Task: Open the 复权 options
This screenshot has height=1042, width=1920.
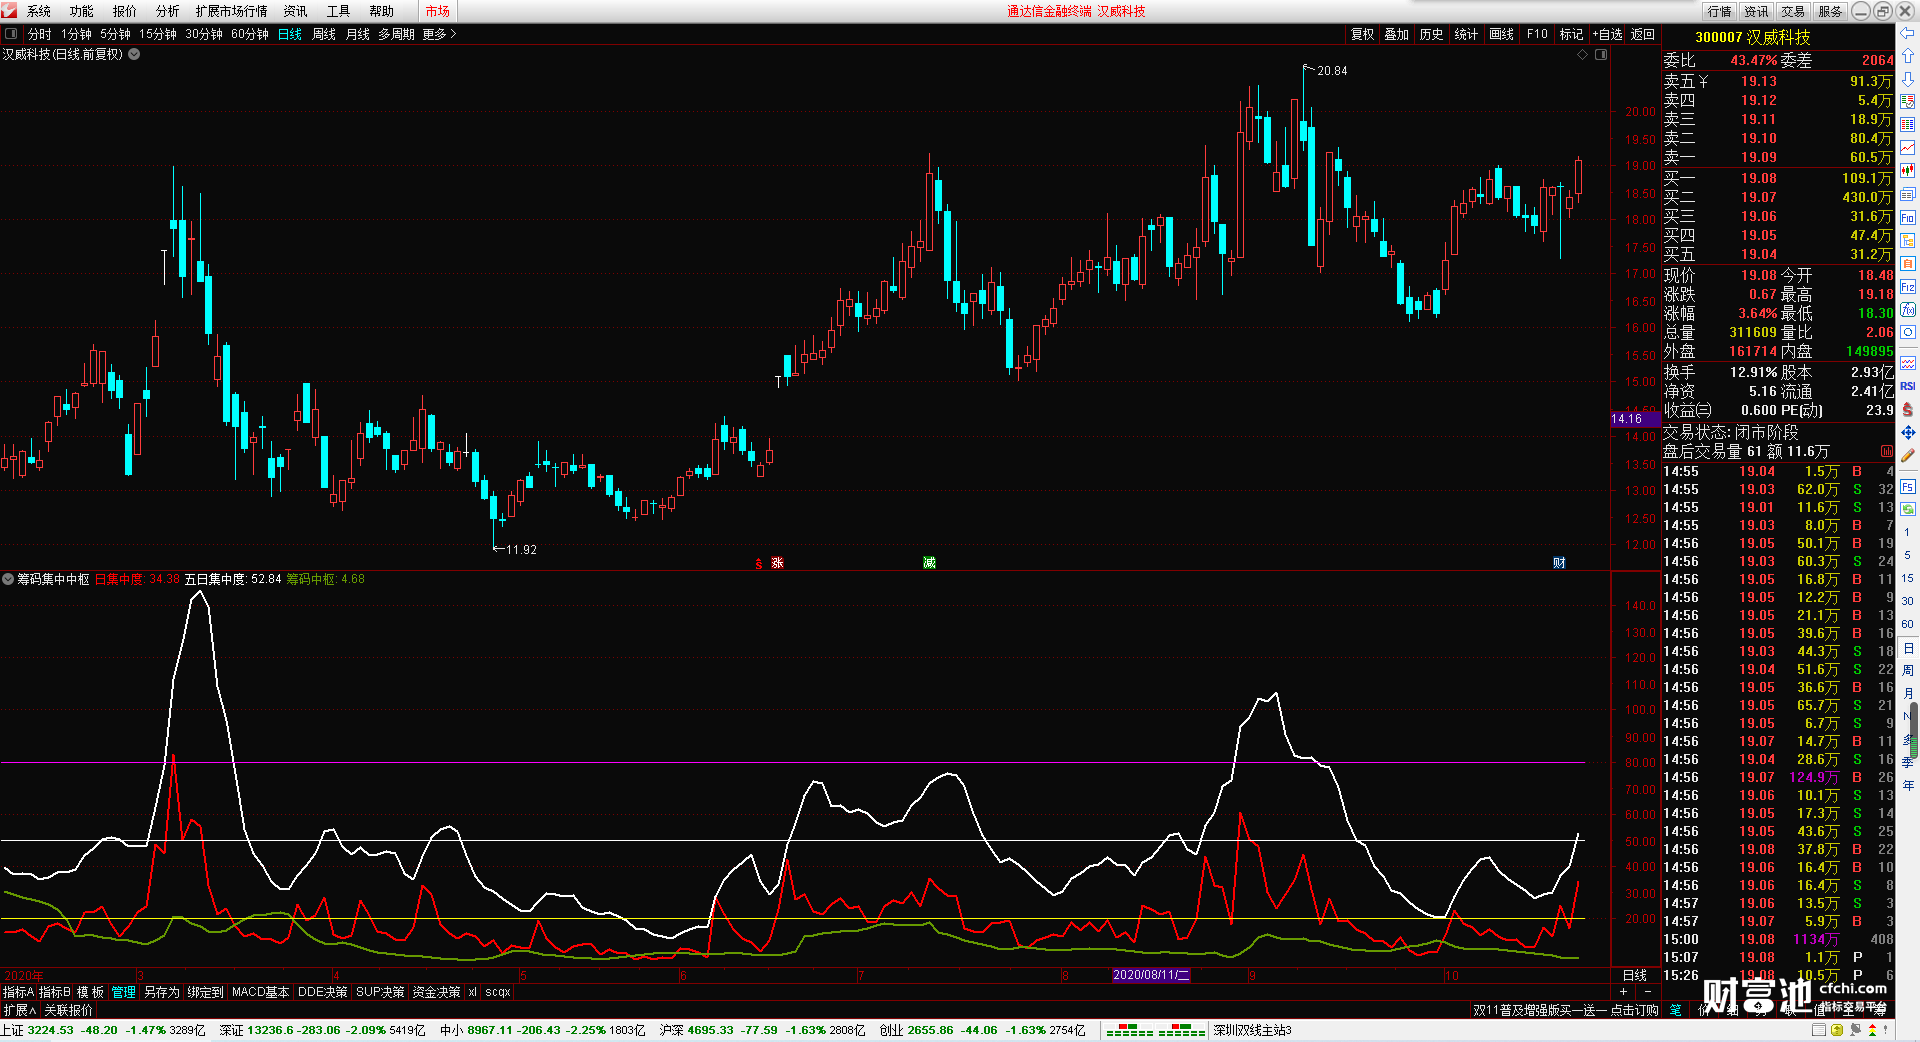Action: pyautogui.click(x=1363, y=34)
